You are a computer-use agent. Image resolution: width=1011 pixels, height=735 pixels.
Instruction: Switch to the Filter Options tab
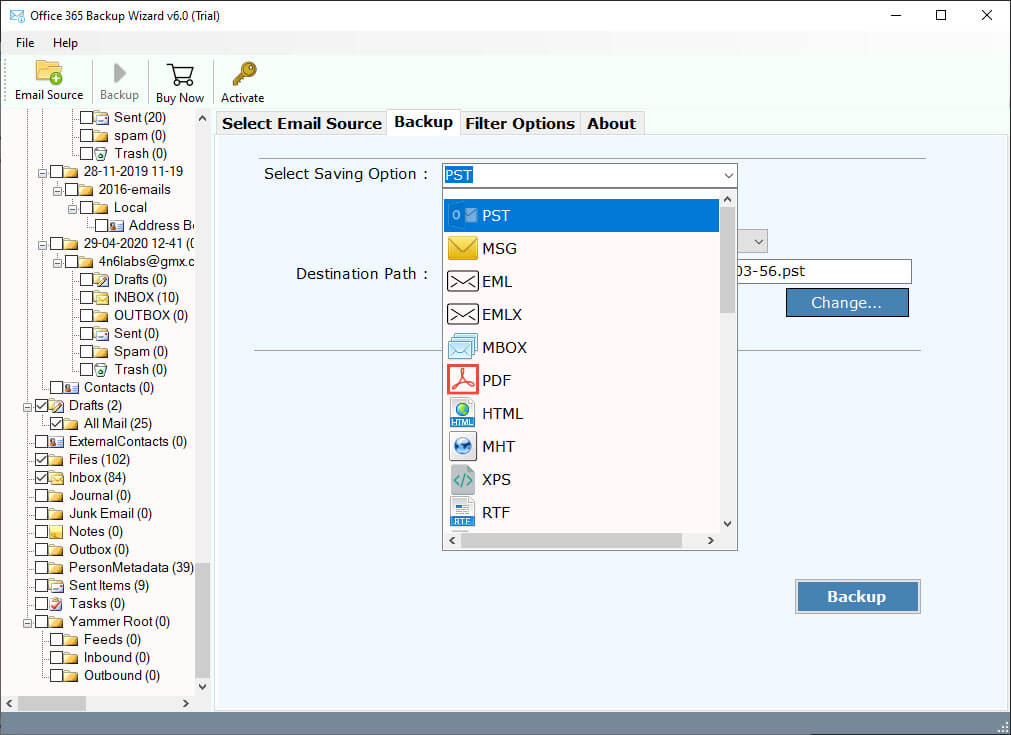pos(520,124)
